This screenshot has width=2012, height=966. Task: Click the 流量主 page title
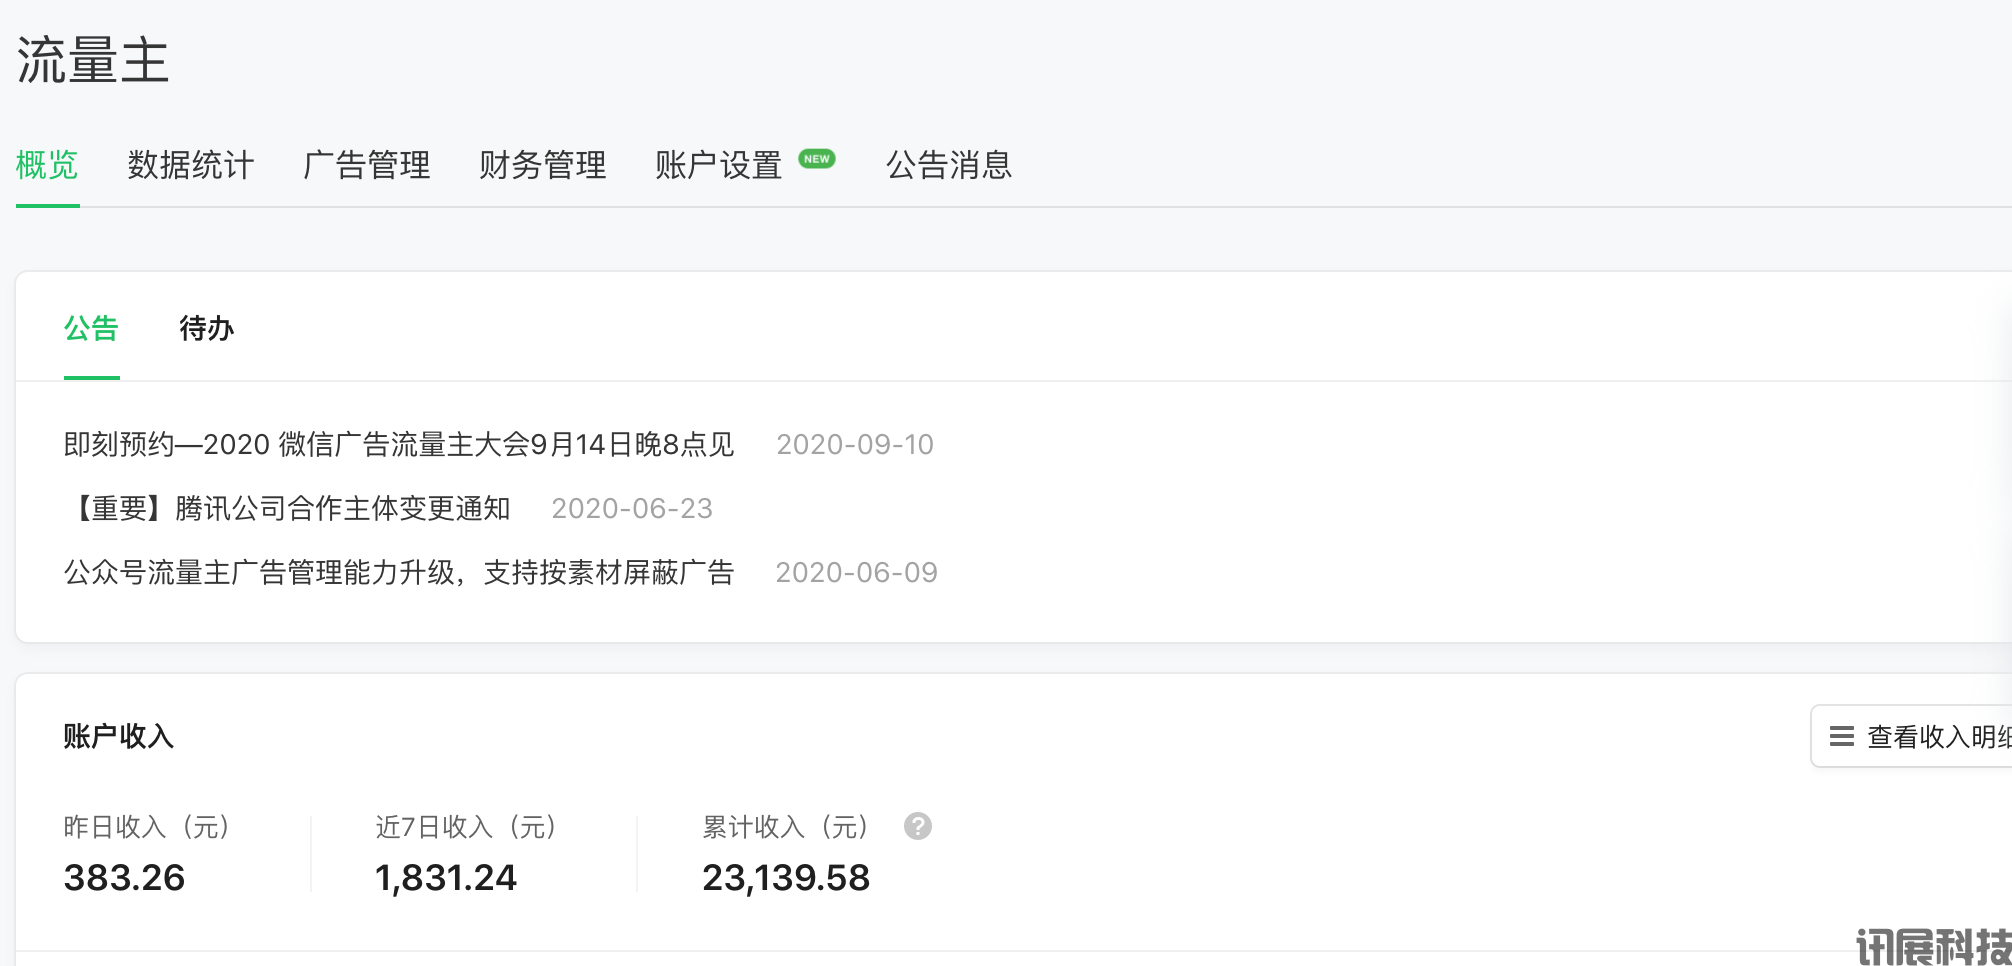click(93, 60)
